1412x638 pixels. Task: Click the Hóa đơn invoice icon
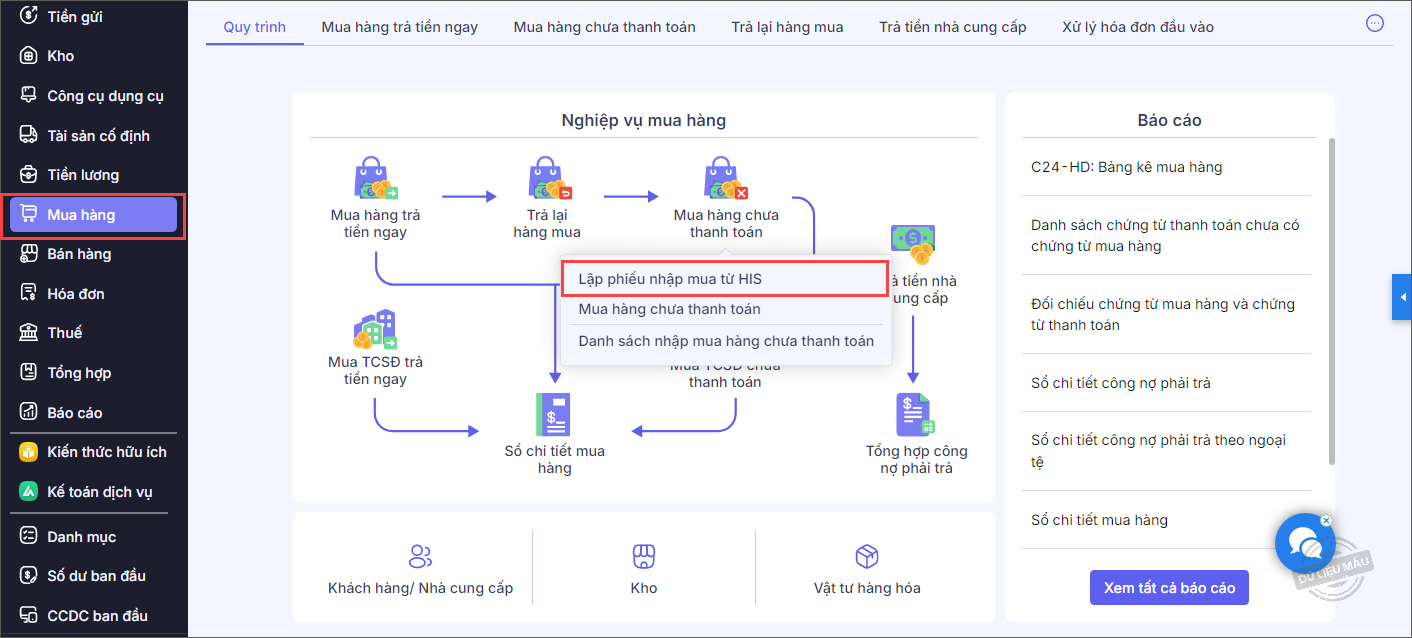(x=29, y=293)
